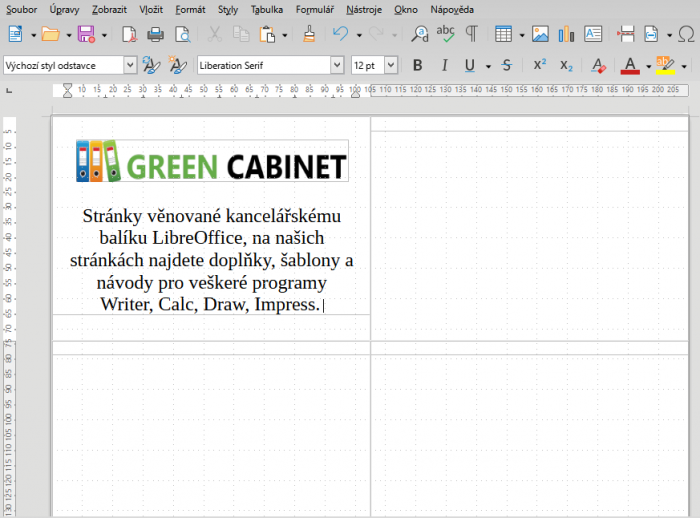Open the Tabulka menu
The width and height of the screenshot is (700, 518).
tap(267, 9)
